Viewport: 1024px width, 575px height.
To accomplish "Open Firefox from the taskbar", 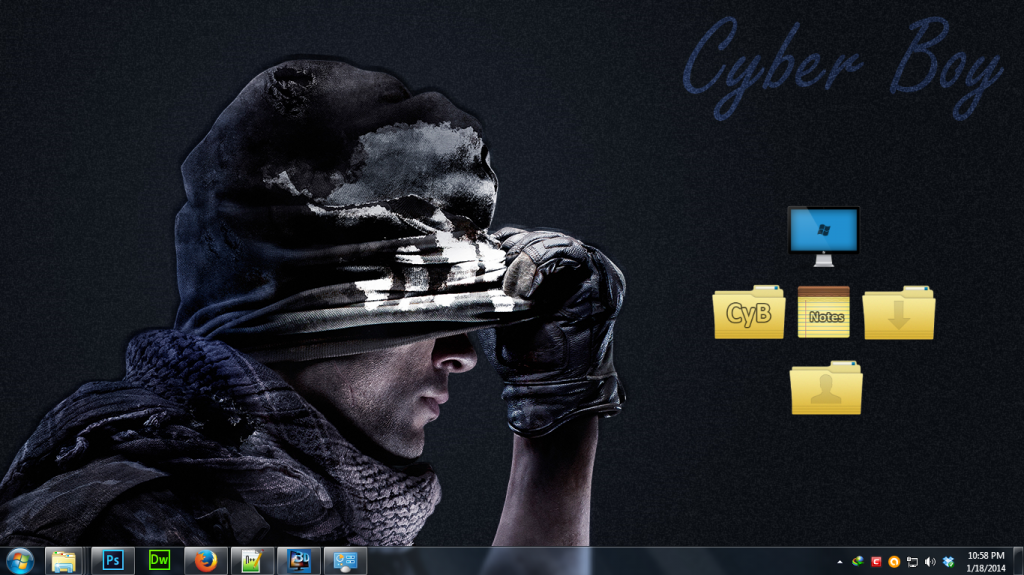I will click(x=206, y=561).
